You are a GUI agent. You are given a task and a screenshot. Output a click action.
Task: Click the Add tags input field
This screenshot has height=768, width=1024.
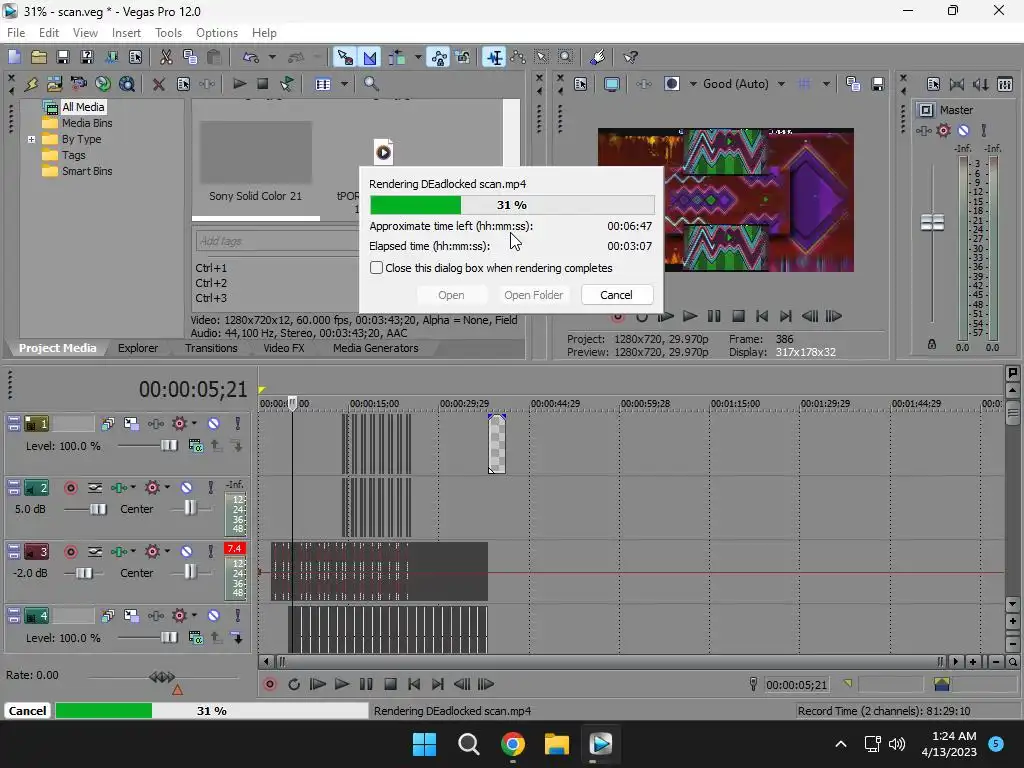(x=276, y=241)
